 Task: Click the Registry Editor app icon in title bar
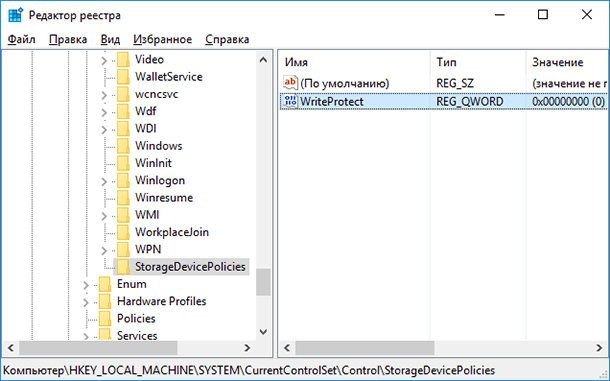(16, 15)
